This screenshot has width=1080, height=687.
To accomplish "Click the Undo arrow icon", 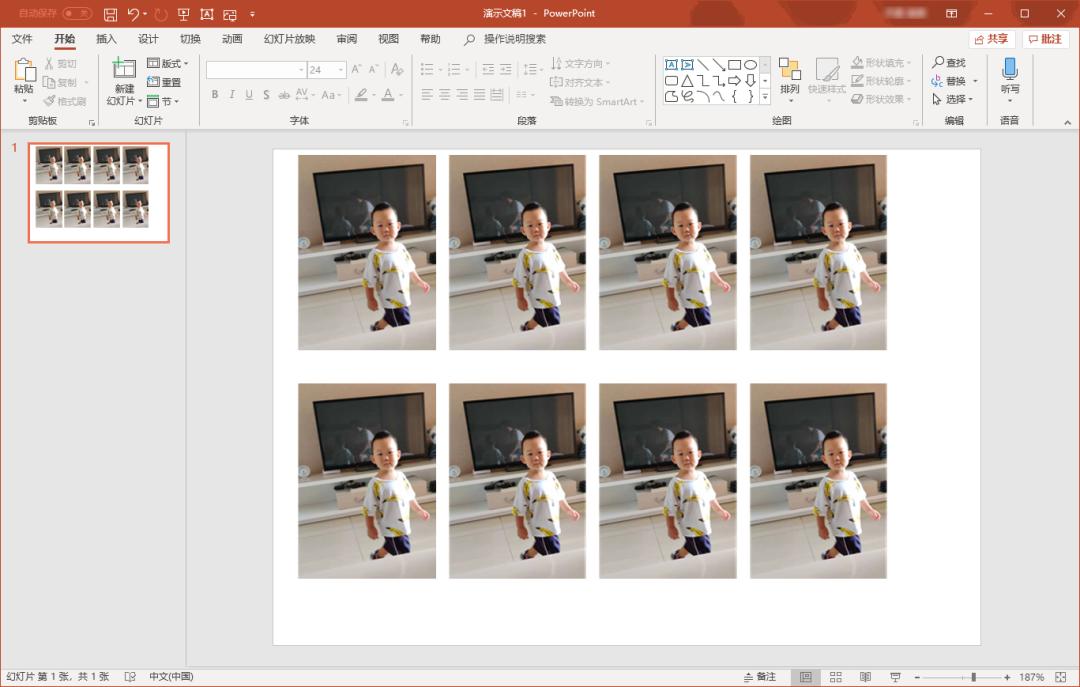I will click(x=133, y=14).
